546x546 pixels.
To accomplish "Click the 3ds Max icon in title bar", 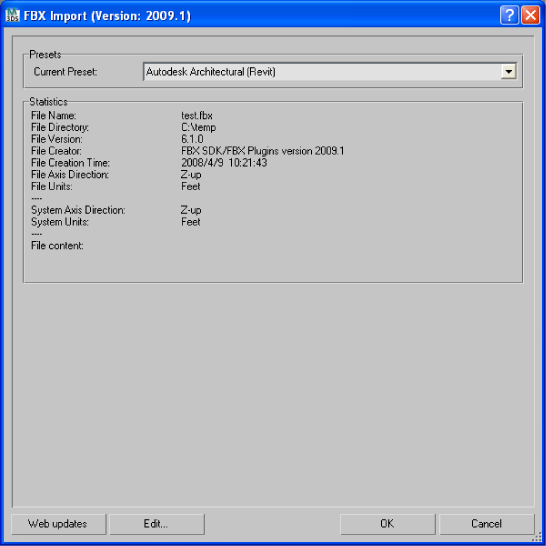I will click(13, 15).
